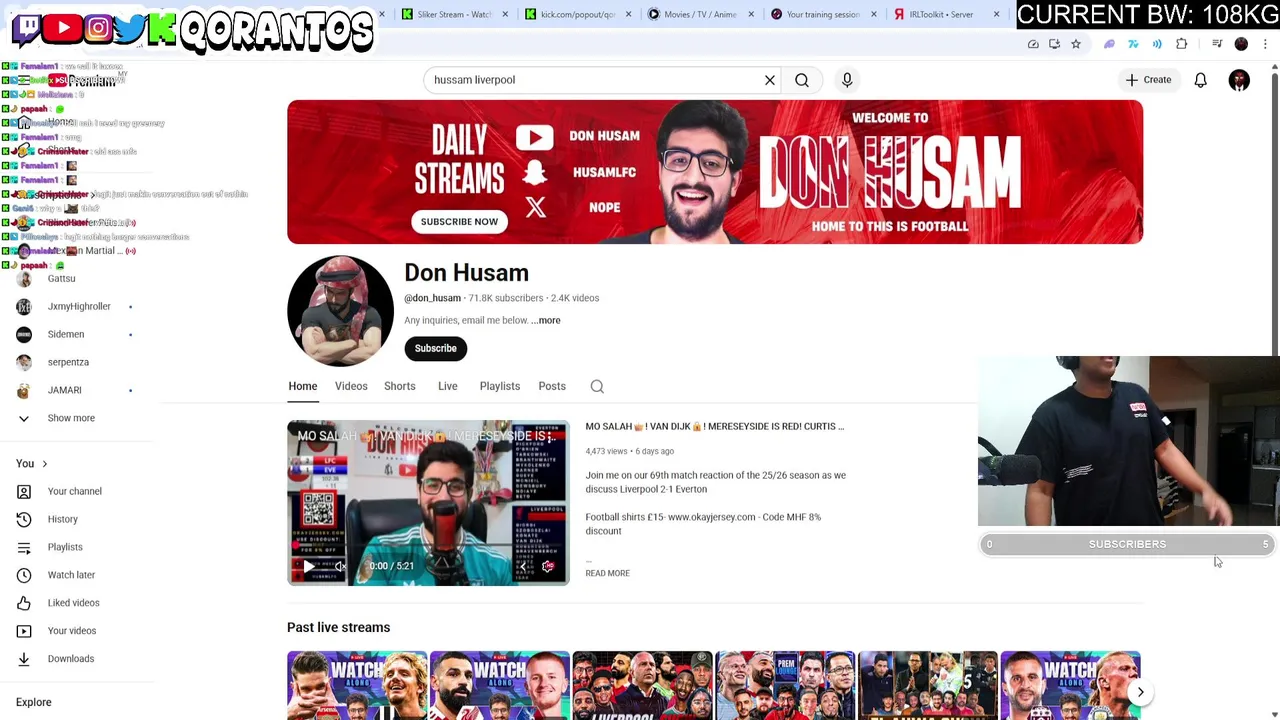1280x720 pixels.
Task: Open the browser profile avatar
Action: click(1241, 44)
